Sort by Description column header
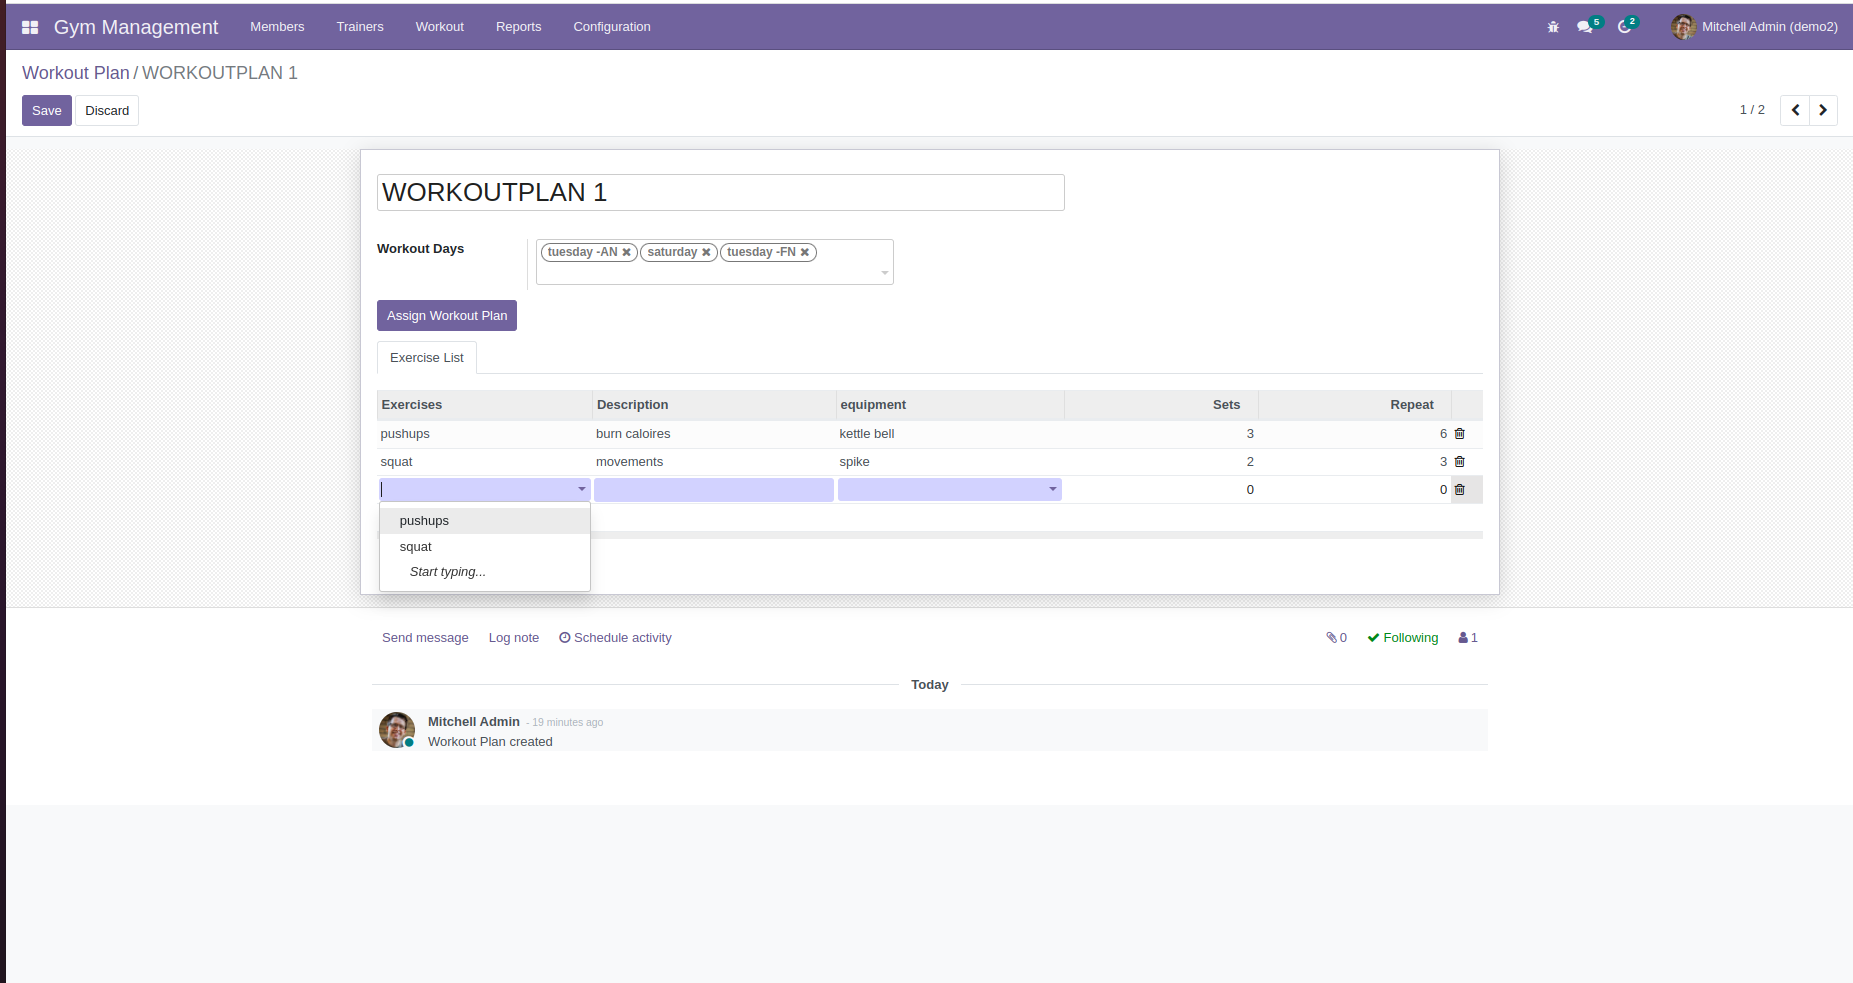1853x983 pixels. pos(714,405)
